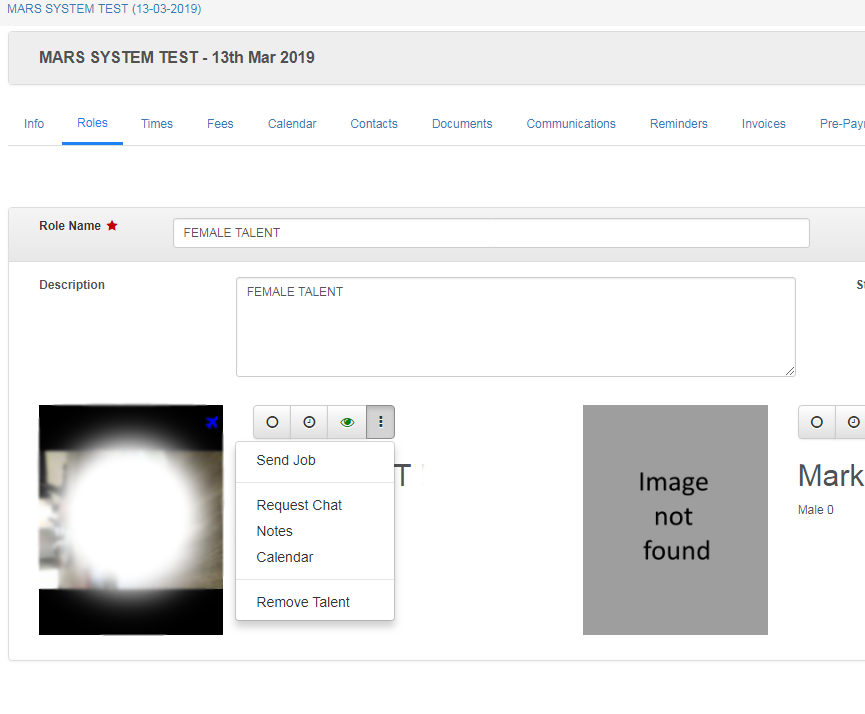Click the Image not found thumbnail
The height and width of the screenshot is (714, 865).
click(x=675, y=520)
